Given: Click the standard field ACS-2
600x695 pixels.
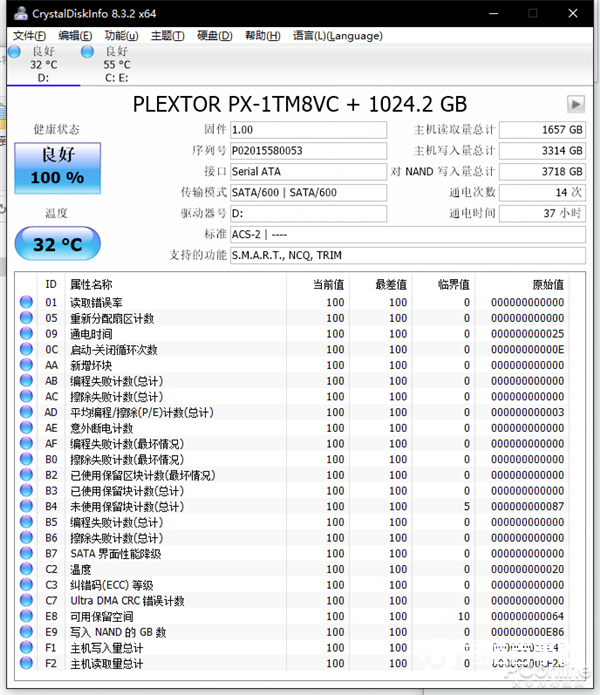Looking at the screenshot, I should point(408,234).
